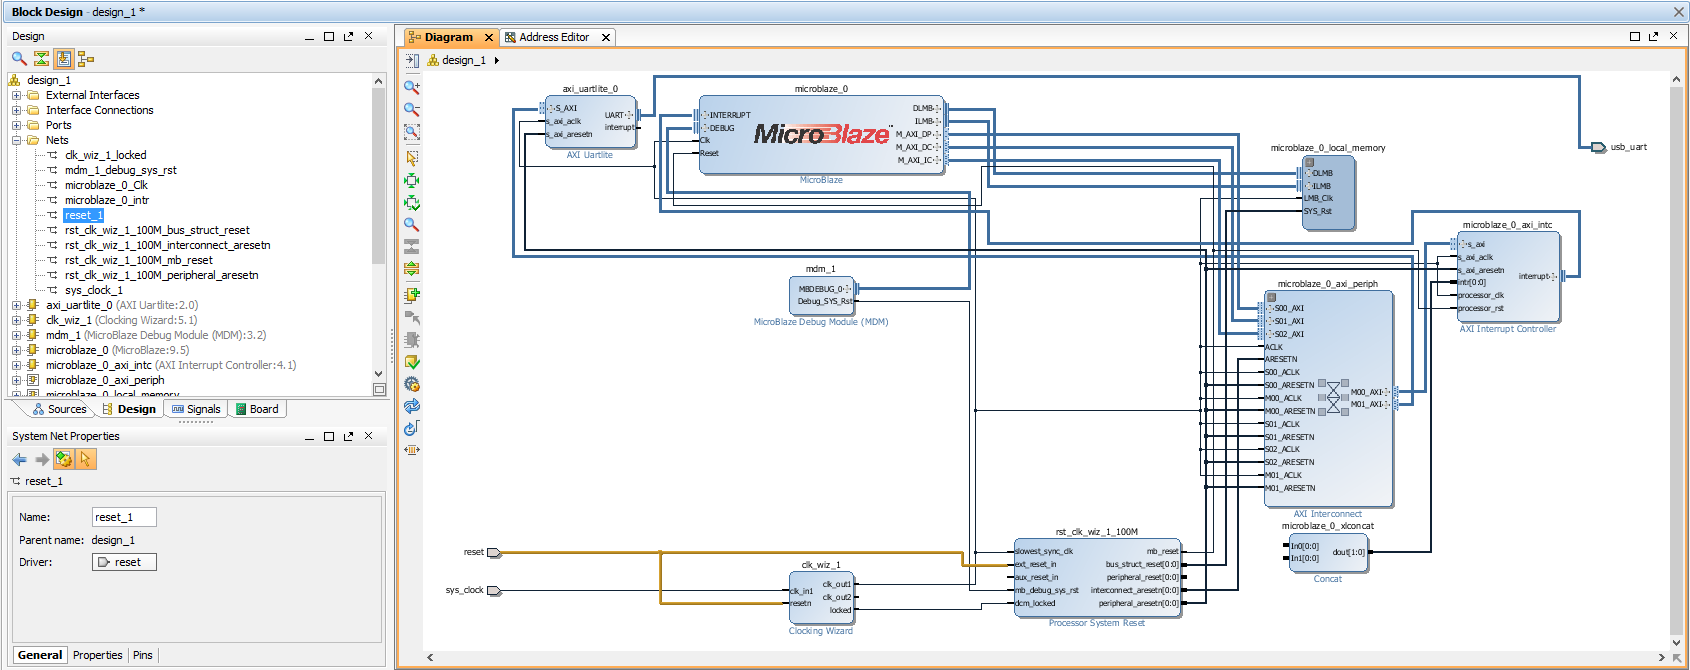
Task: Go back in System Net Properties
Action: (19, 459)
